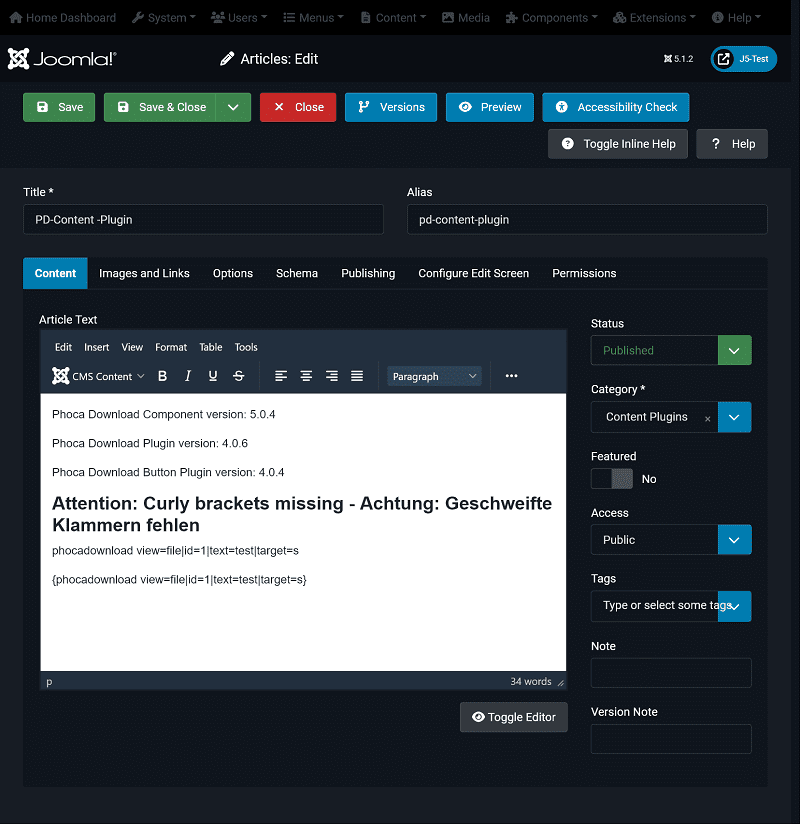Screen dimensions: 800x824
Task: Align text to the center
Action: (x=306, y=376)
